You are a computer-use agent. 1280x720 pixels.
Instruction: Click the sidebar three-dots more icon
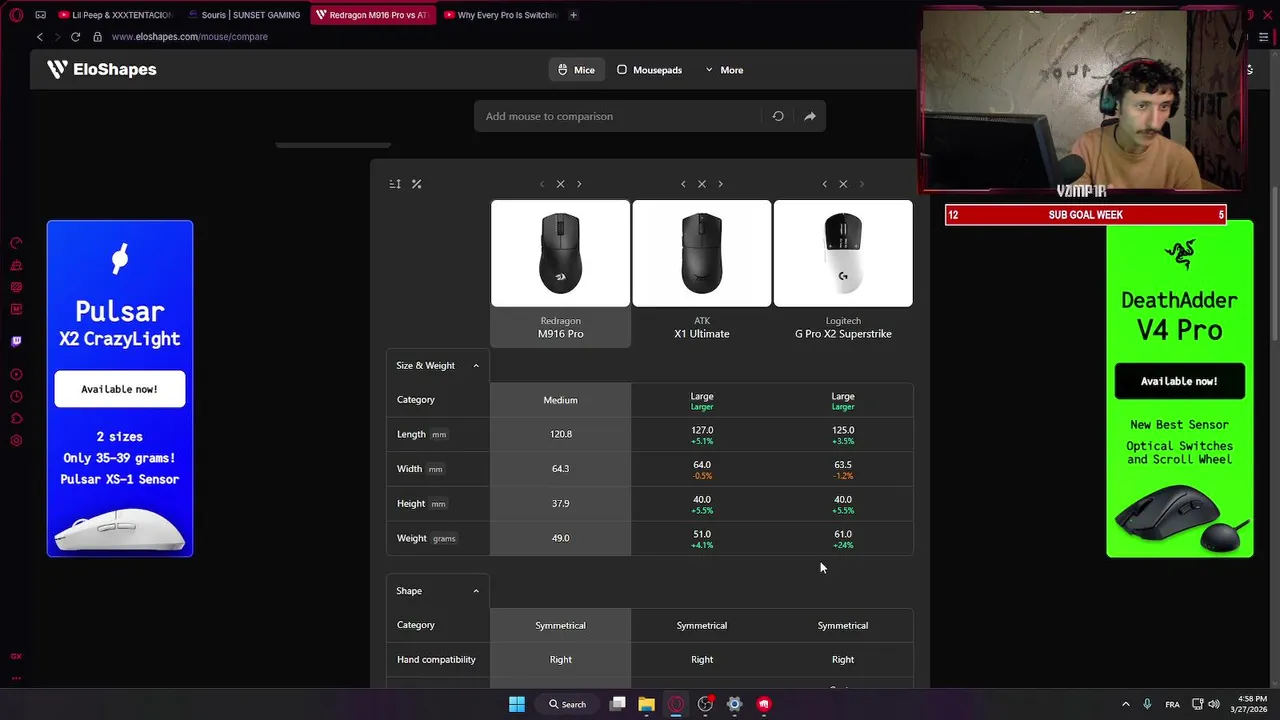(x=16, y=678)
